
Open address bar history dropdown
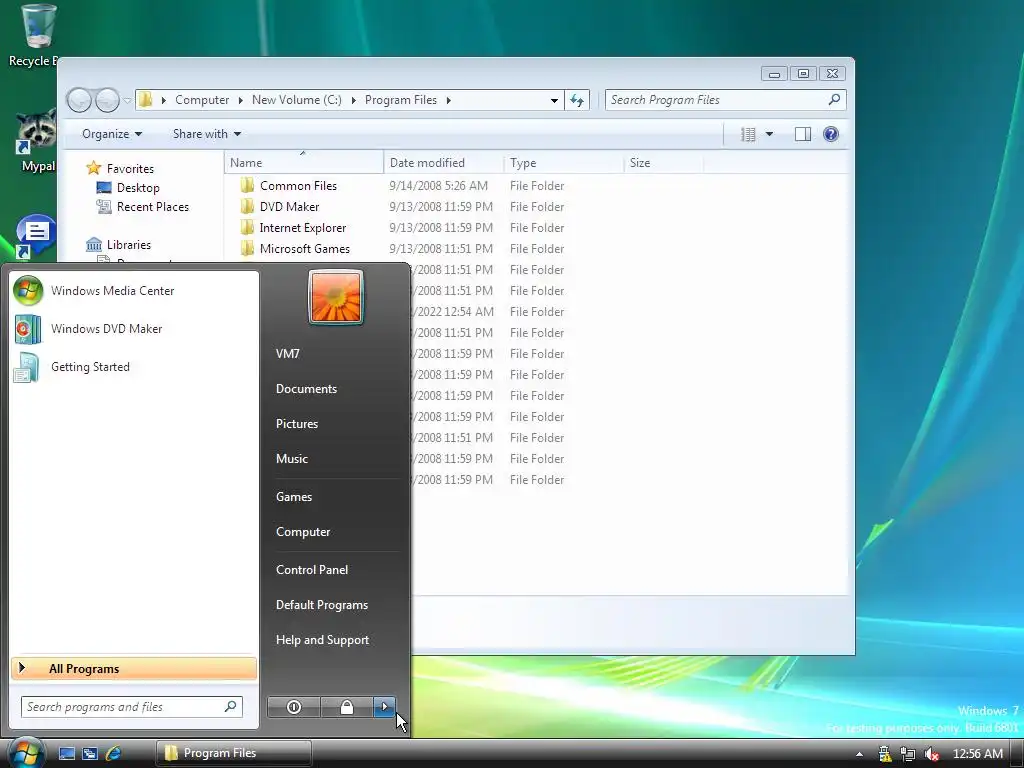tap(554, 100)
